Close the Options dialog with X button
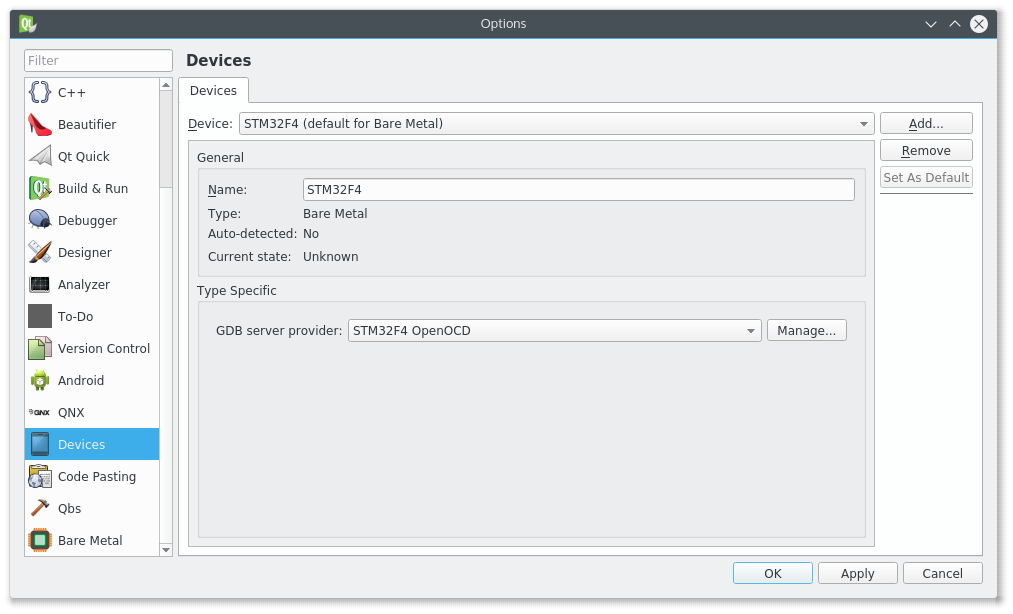Screen dimensions: 1013x614 pyautogui.click(x=979, y=24)
